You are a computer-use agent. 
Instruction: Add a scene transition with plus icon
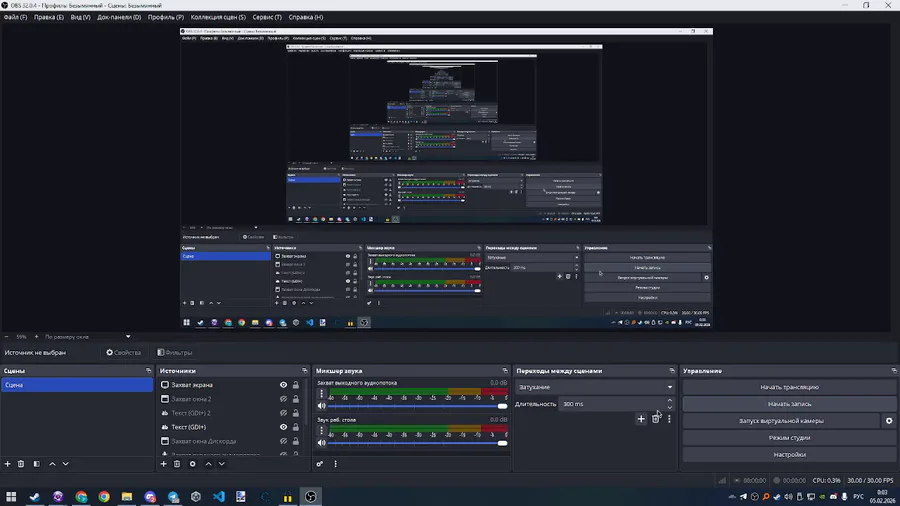coord(641,419)
